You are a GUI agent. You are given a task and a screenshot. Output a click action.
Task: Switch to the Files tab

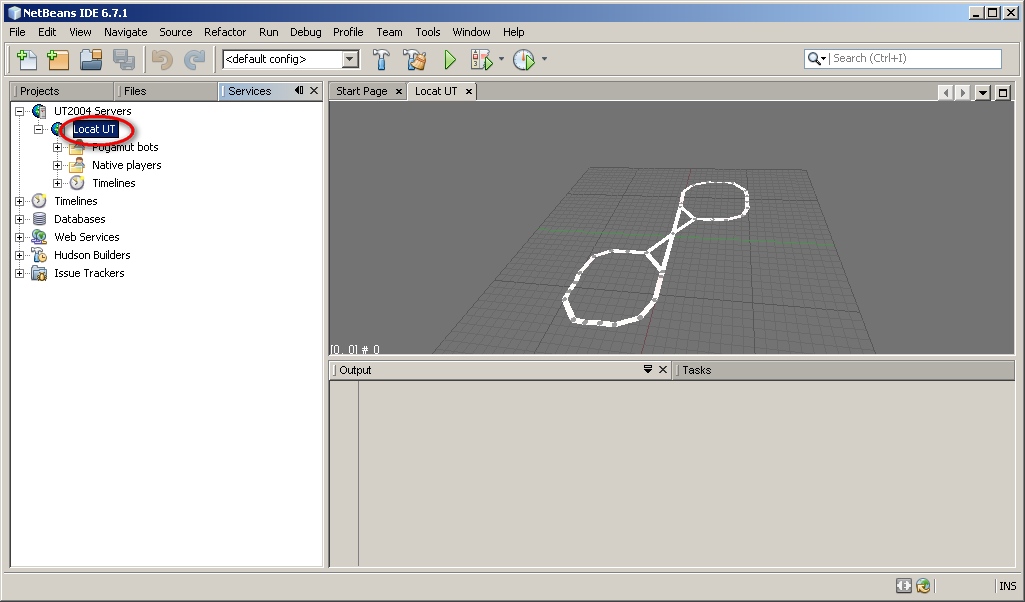(166, 91)
